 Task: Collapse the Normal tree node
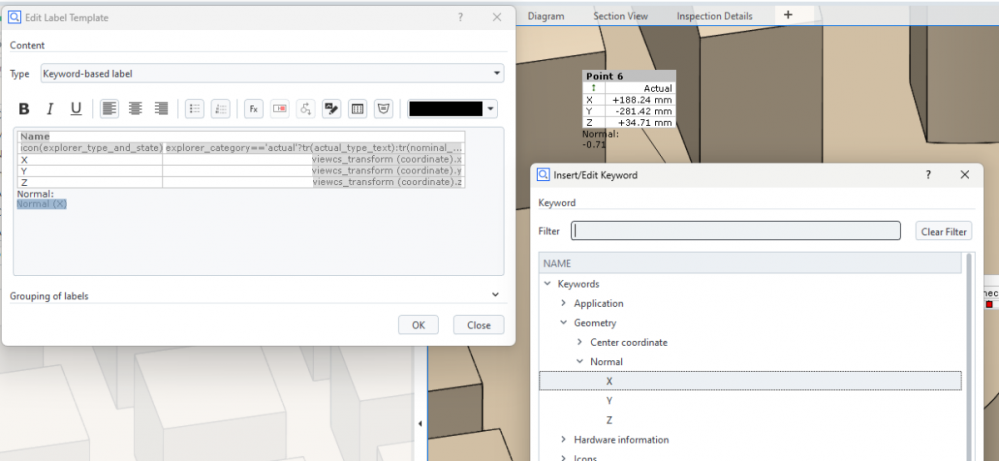[580, 362]
